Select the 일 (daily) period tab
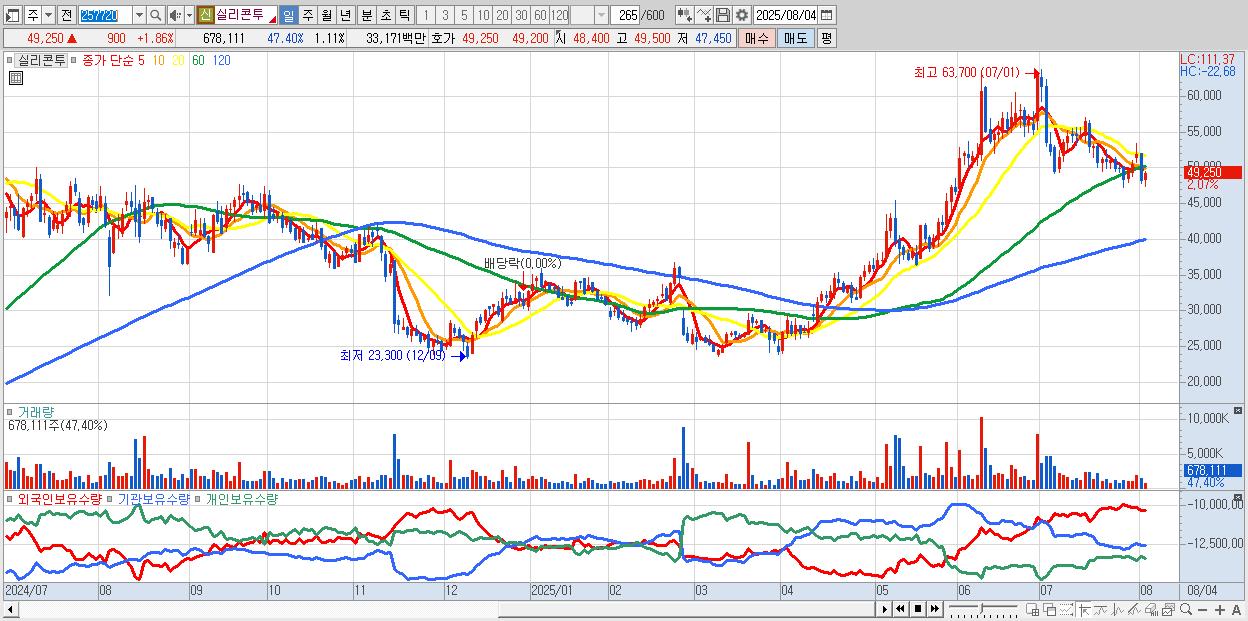1248x621 pixels. 289,15
